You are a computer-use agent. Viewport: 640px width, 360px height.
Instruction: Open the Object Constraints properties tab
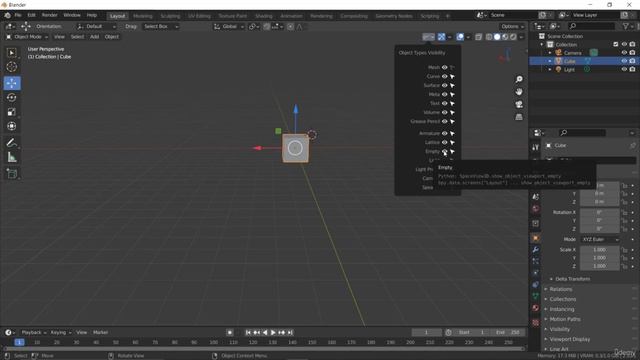(x=536, y=284)
